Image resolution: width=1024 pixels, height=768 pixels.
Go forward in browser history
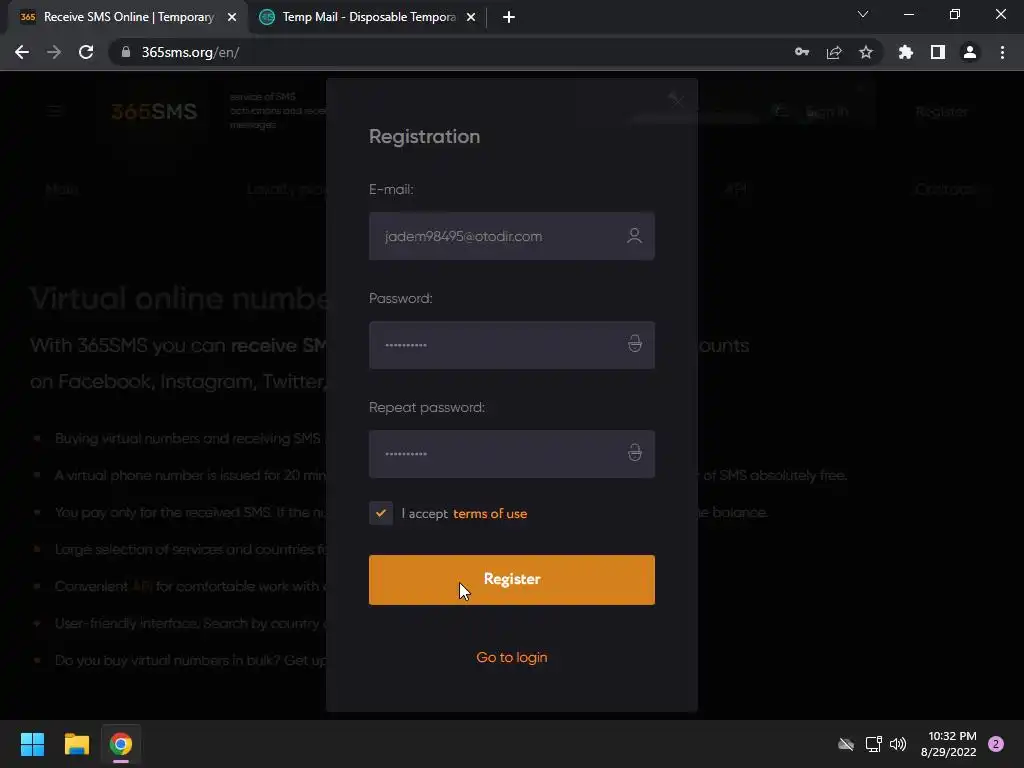click(54, 52)
